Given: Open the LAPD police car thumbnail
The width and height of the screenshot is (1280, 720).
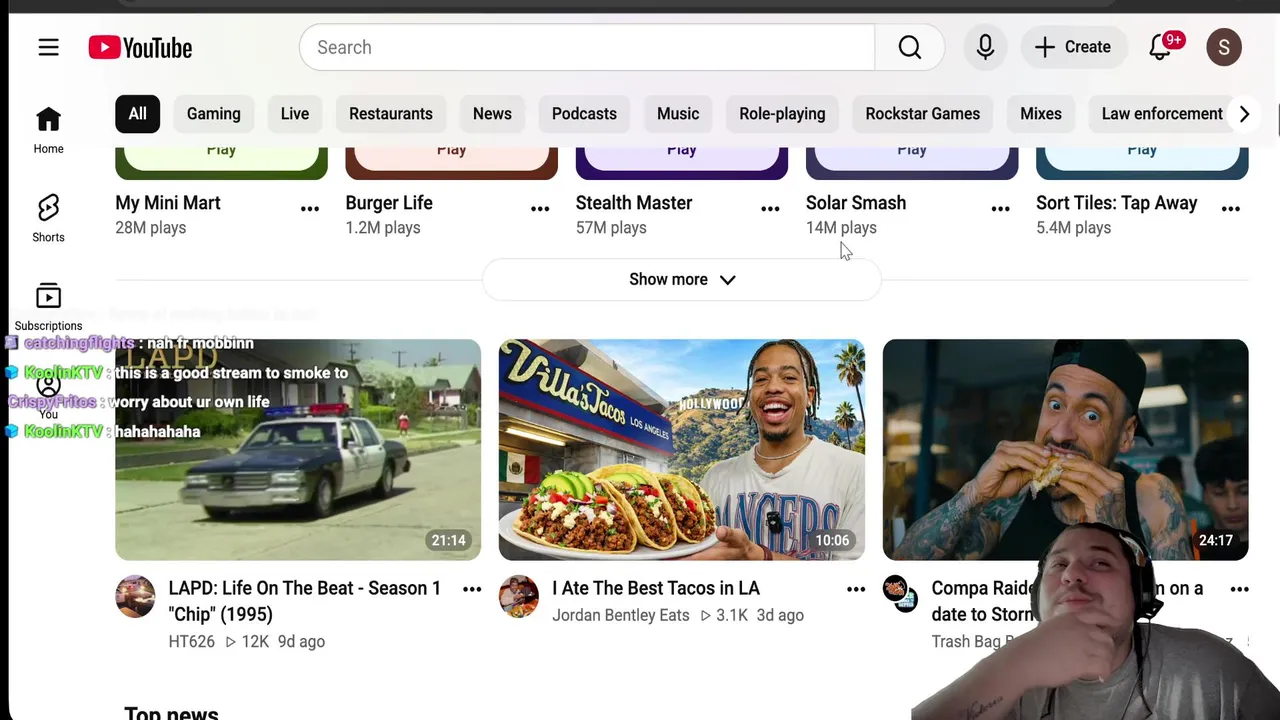Looking at the screenshot, I should (298, 450).
